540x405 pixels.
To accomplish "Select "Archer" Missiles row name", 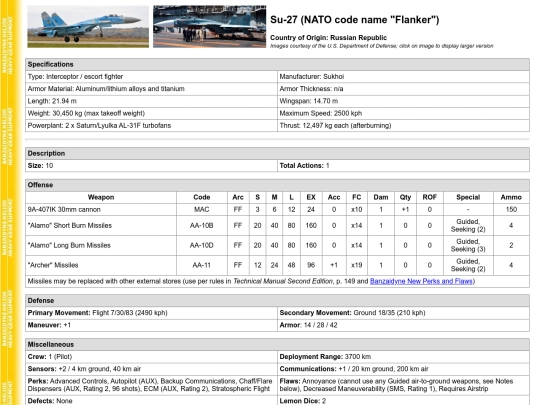I will click(53, 265).
